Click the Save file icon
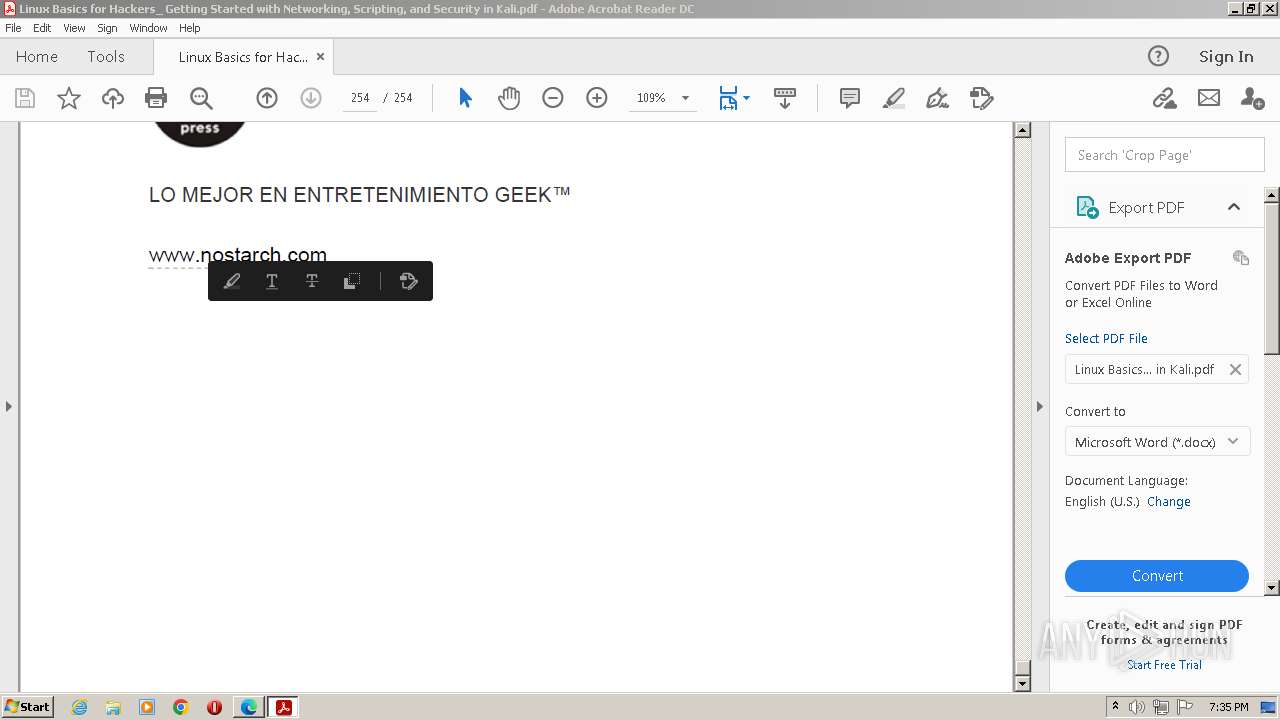Viewport: 1280px width, 720px height. [x=25, y=98]
